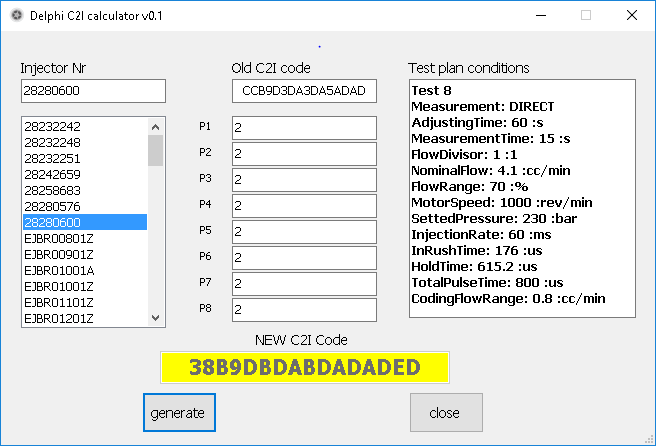Select injector 28232242 in the list
656x446 pixels.
[85, 126]
